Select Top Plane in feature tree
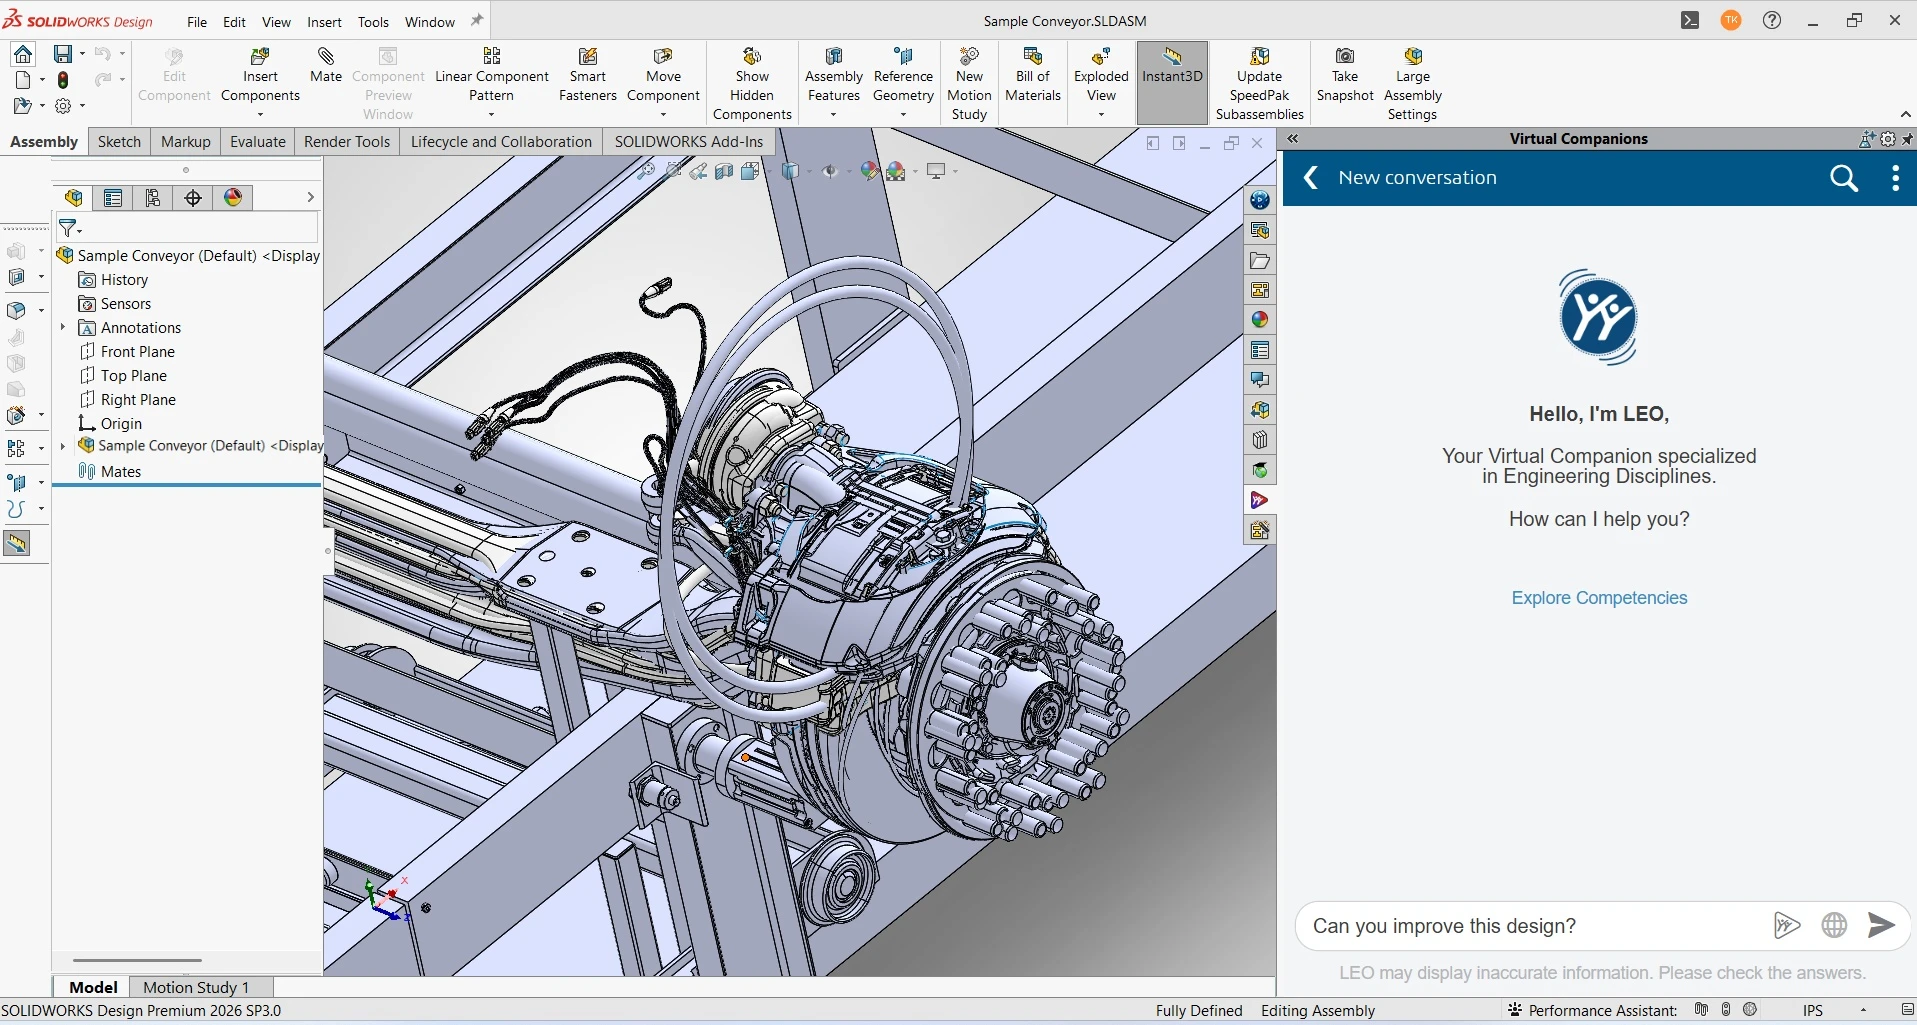1917x1025 pixels. click(x=134, y=376)
